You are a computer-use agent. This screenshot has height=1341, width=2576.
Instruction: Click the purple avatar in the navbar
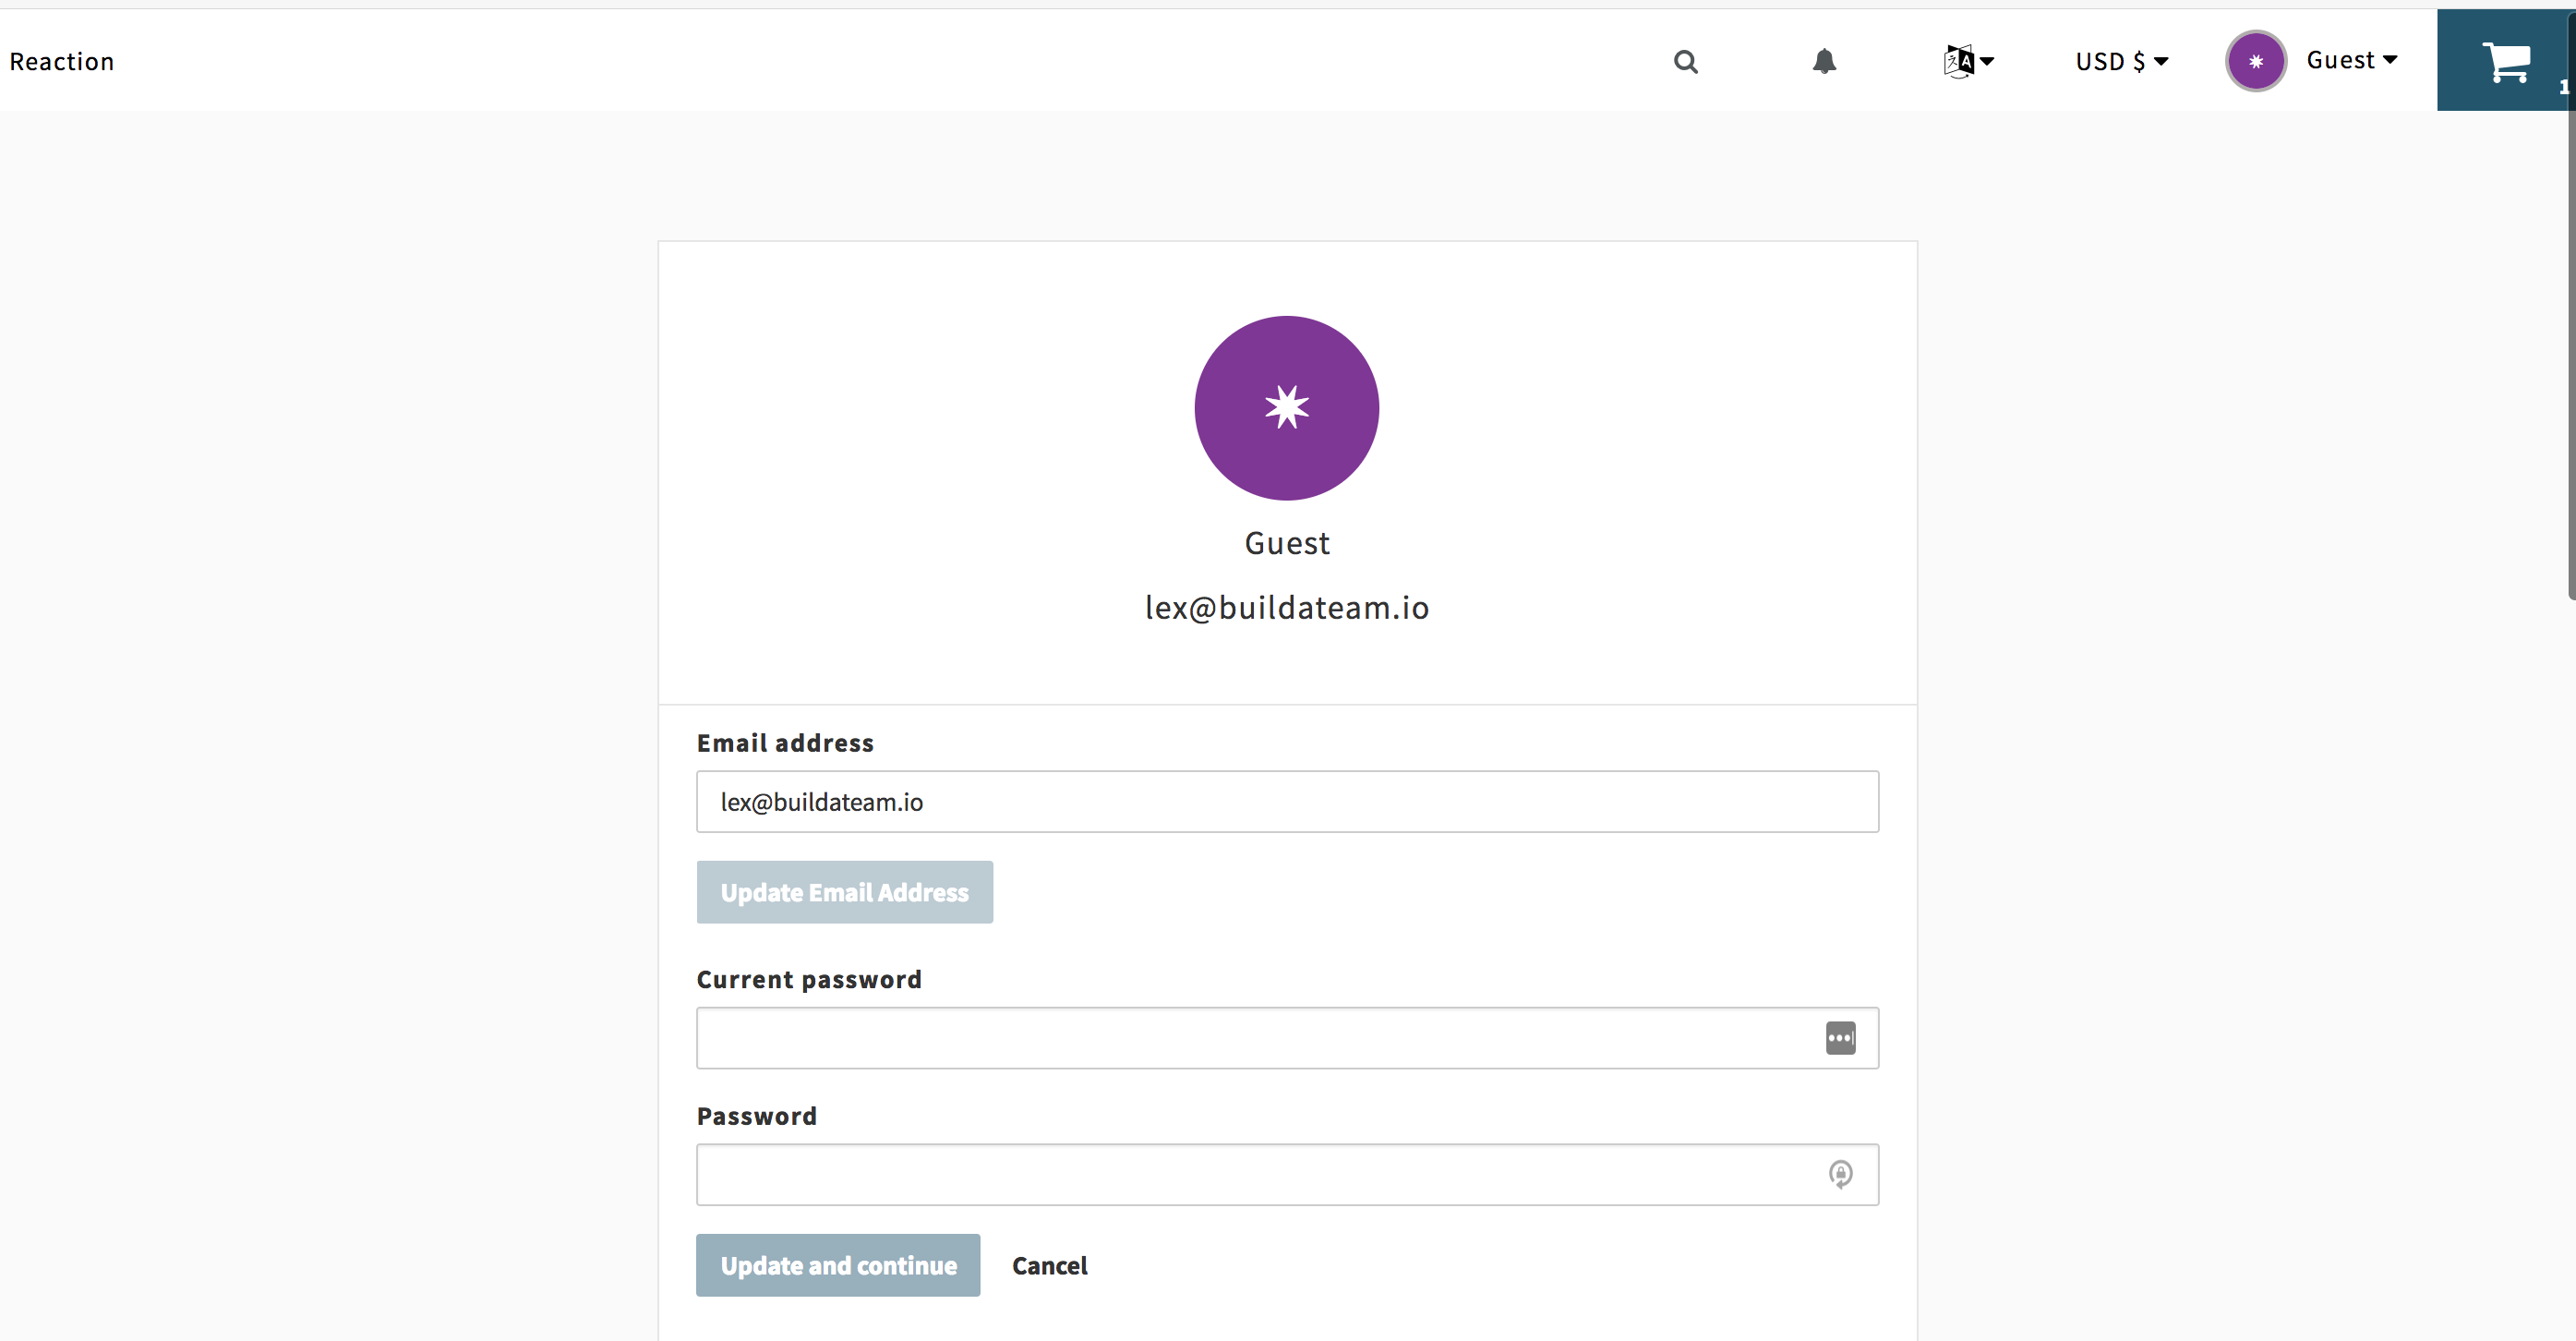tap(2255, 61)
